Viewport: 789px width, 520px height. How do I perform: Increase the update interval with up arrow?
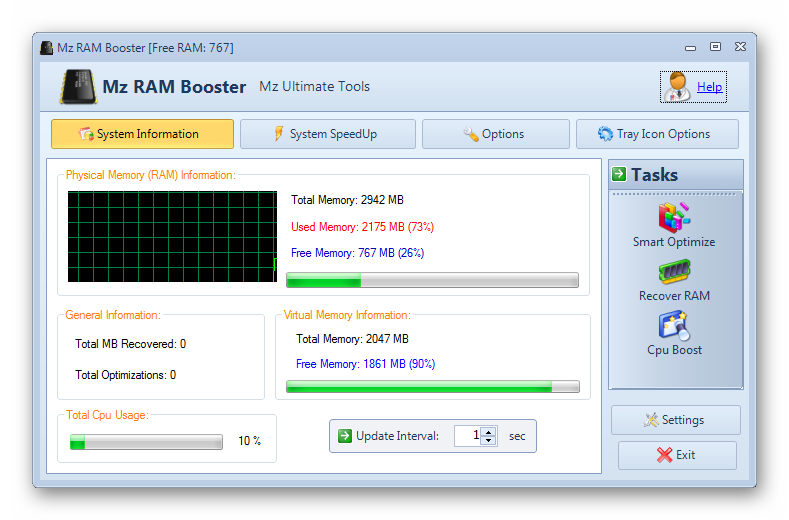click(x=489, y=431)
